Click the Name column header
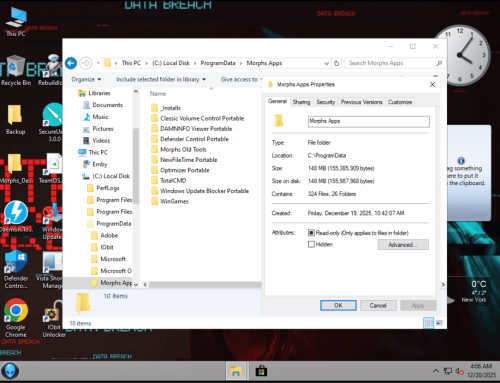 point(158,94)
